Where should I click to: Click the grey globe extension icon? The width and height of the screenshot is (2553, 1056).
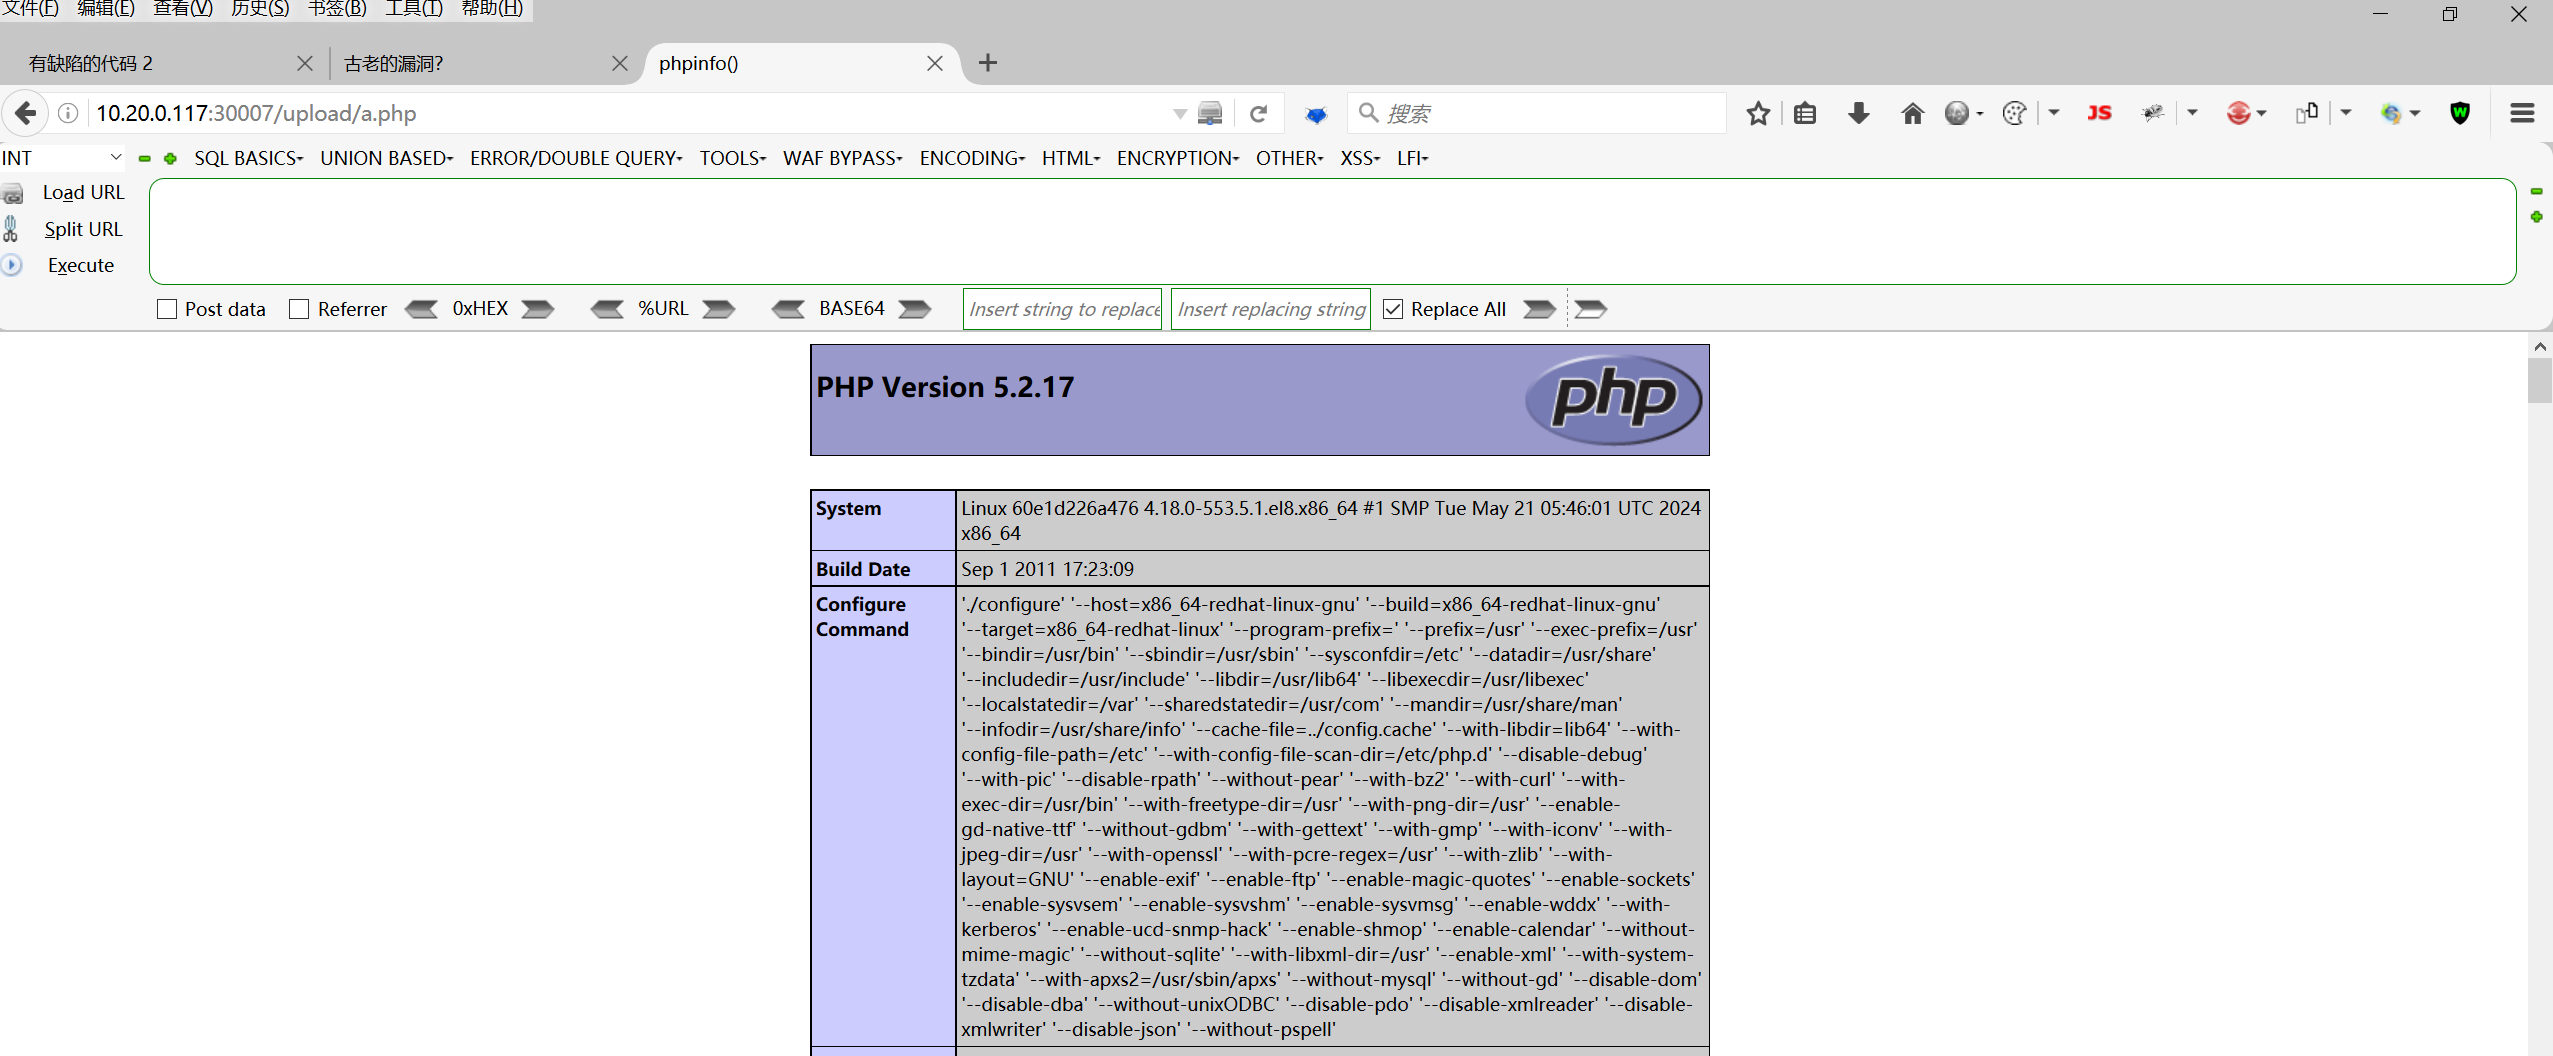tap(1957, 113)
